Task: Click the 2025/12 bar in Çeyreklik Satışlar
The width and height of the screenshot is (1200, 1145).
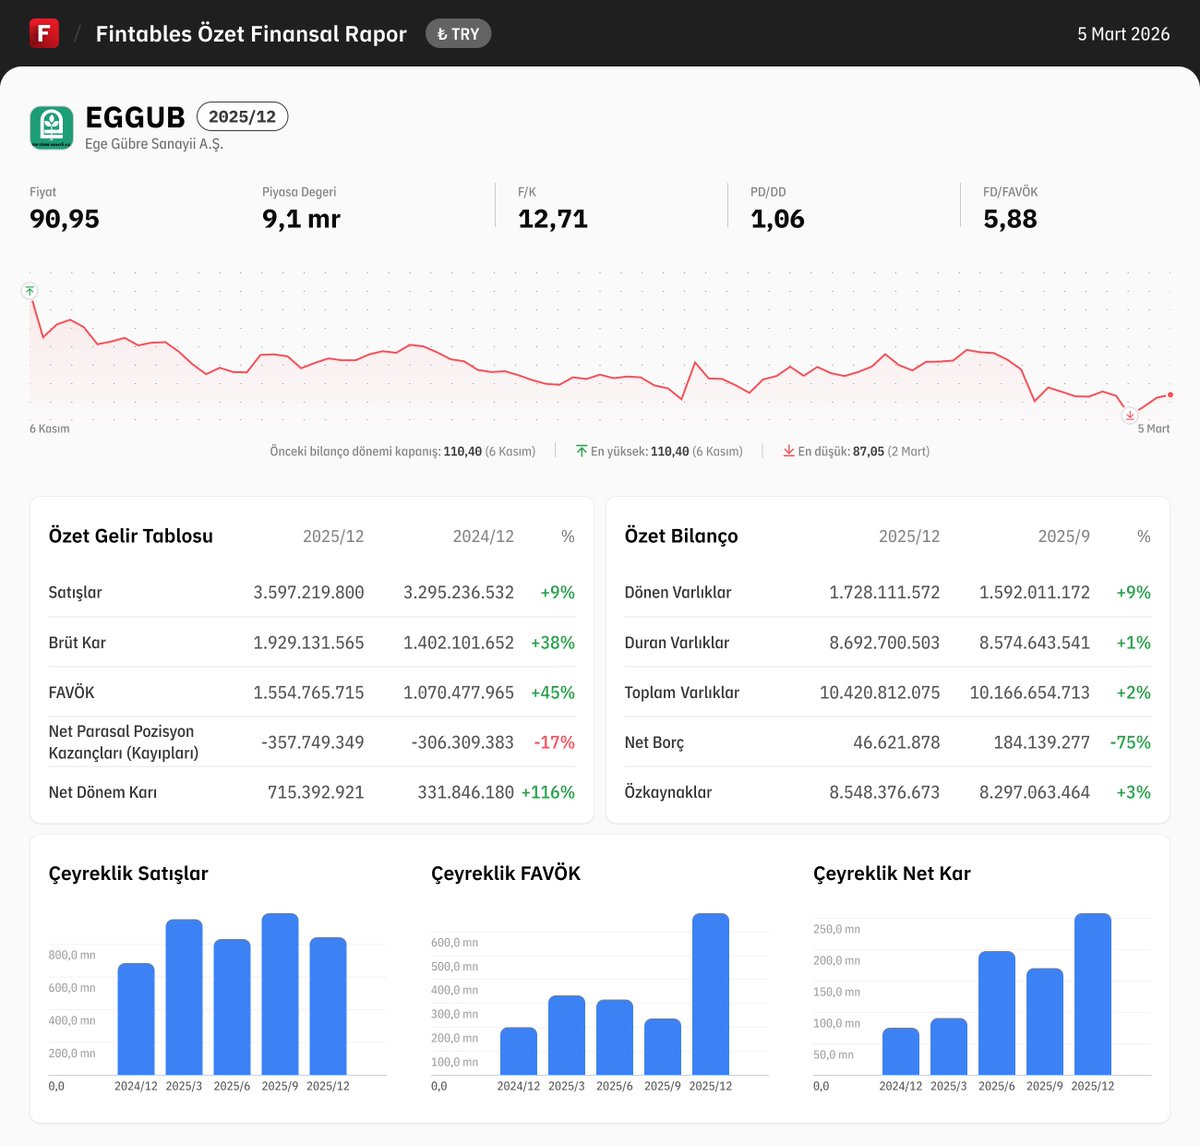Action: (x=328, y=1006)
